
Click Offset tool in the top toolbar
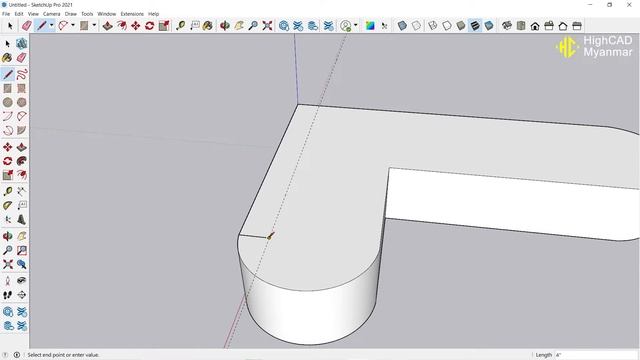point(122,26)
